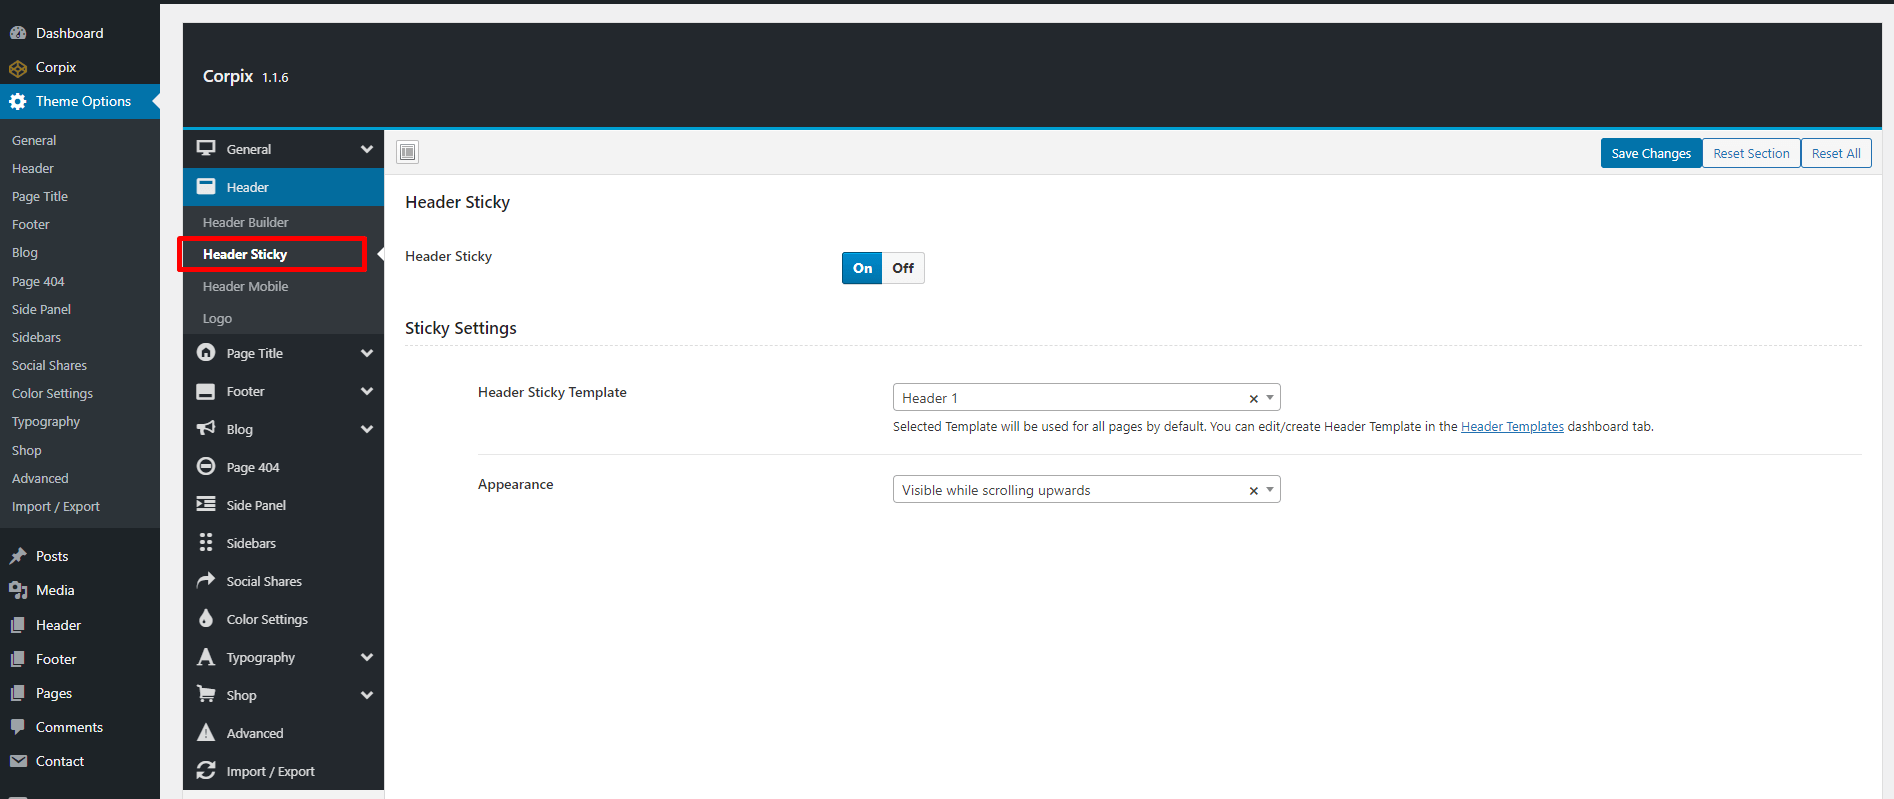Switch Header Sticky to On
Viewport: 1894px width, 799px height.
[x=862, y=268]
